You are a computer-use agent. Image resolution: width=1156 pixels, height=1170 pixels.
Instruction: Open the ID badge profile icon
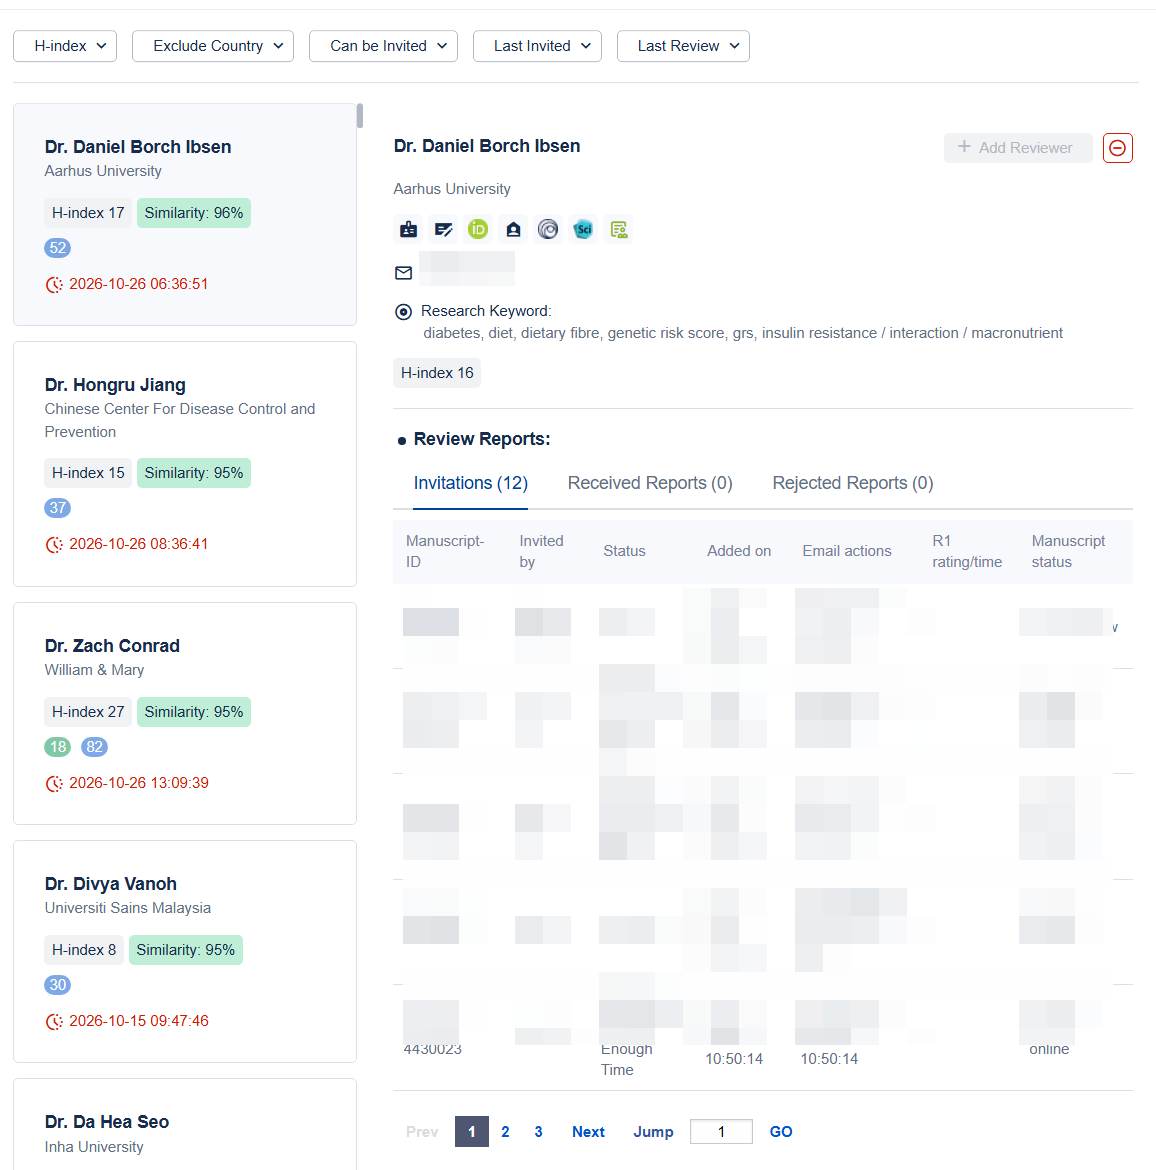pos(408,229)
